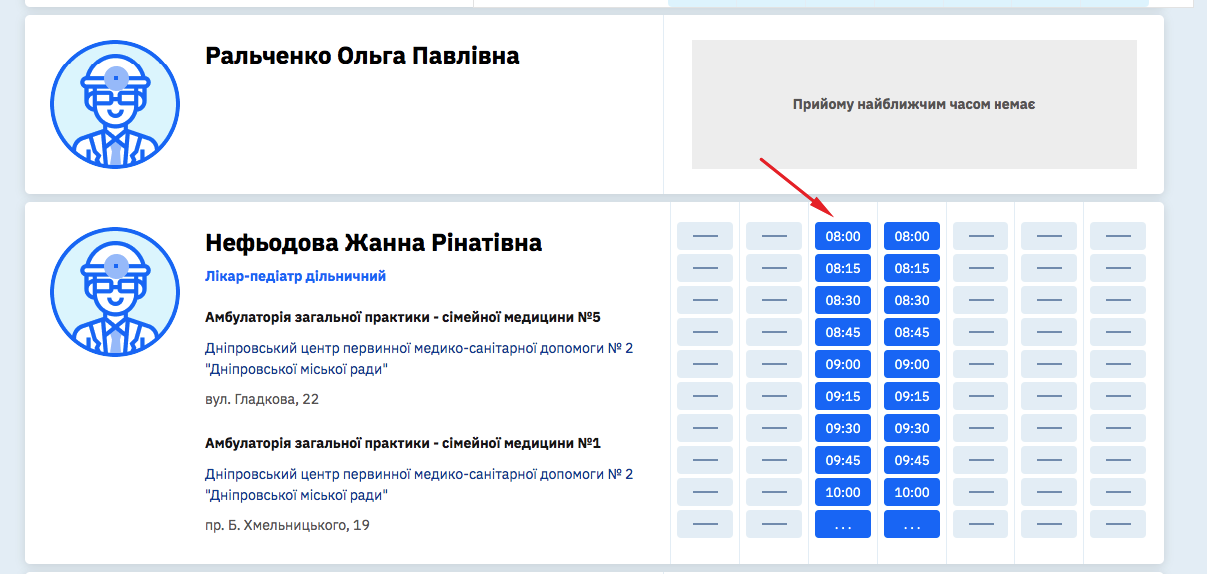Select 09:00 in the left blue column
This screenshot has height=574, width=1207.
tap(842, 365)
